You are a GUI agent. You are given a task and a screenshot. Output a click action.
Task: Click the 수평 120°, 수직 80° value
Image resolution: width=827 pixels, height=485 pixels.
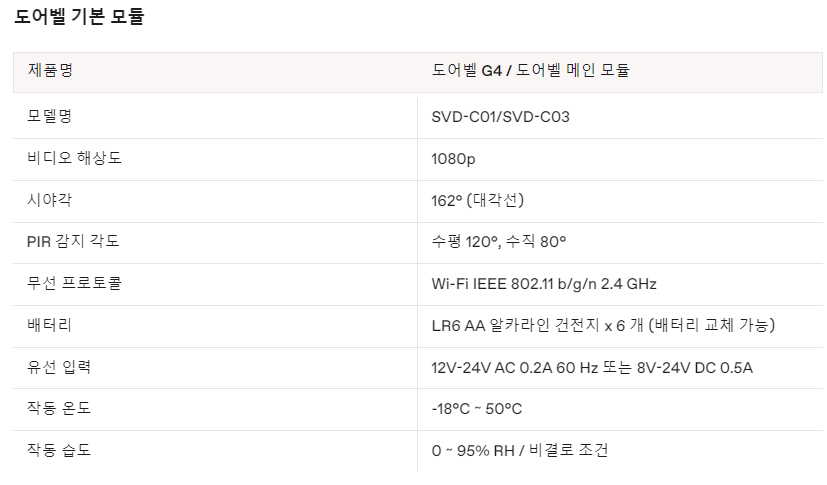point(498,241)
